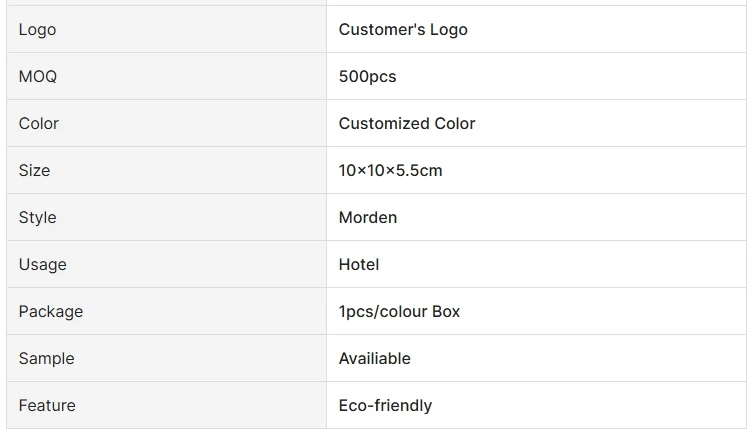This screenshot has width=747, height=431.
Task: Click the Usage label cell
Action: 42,265
